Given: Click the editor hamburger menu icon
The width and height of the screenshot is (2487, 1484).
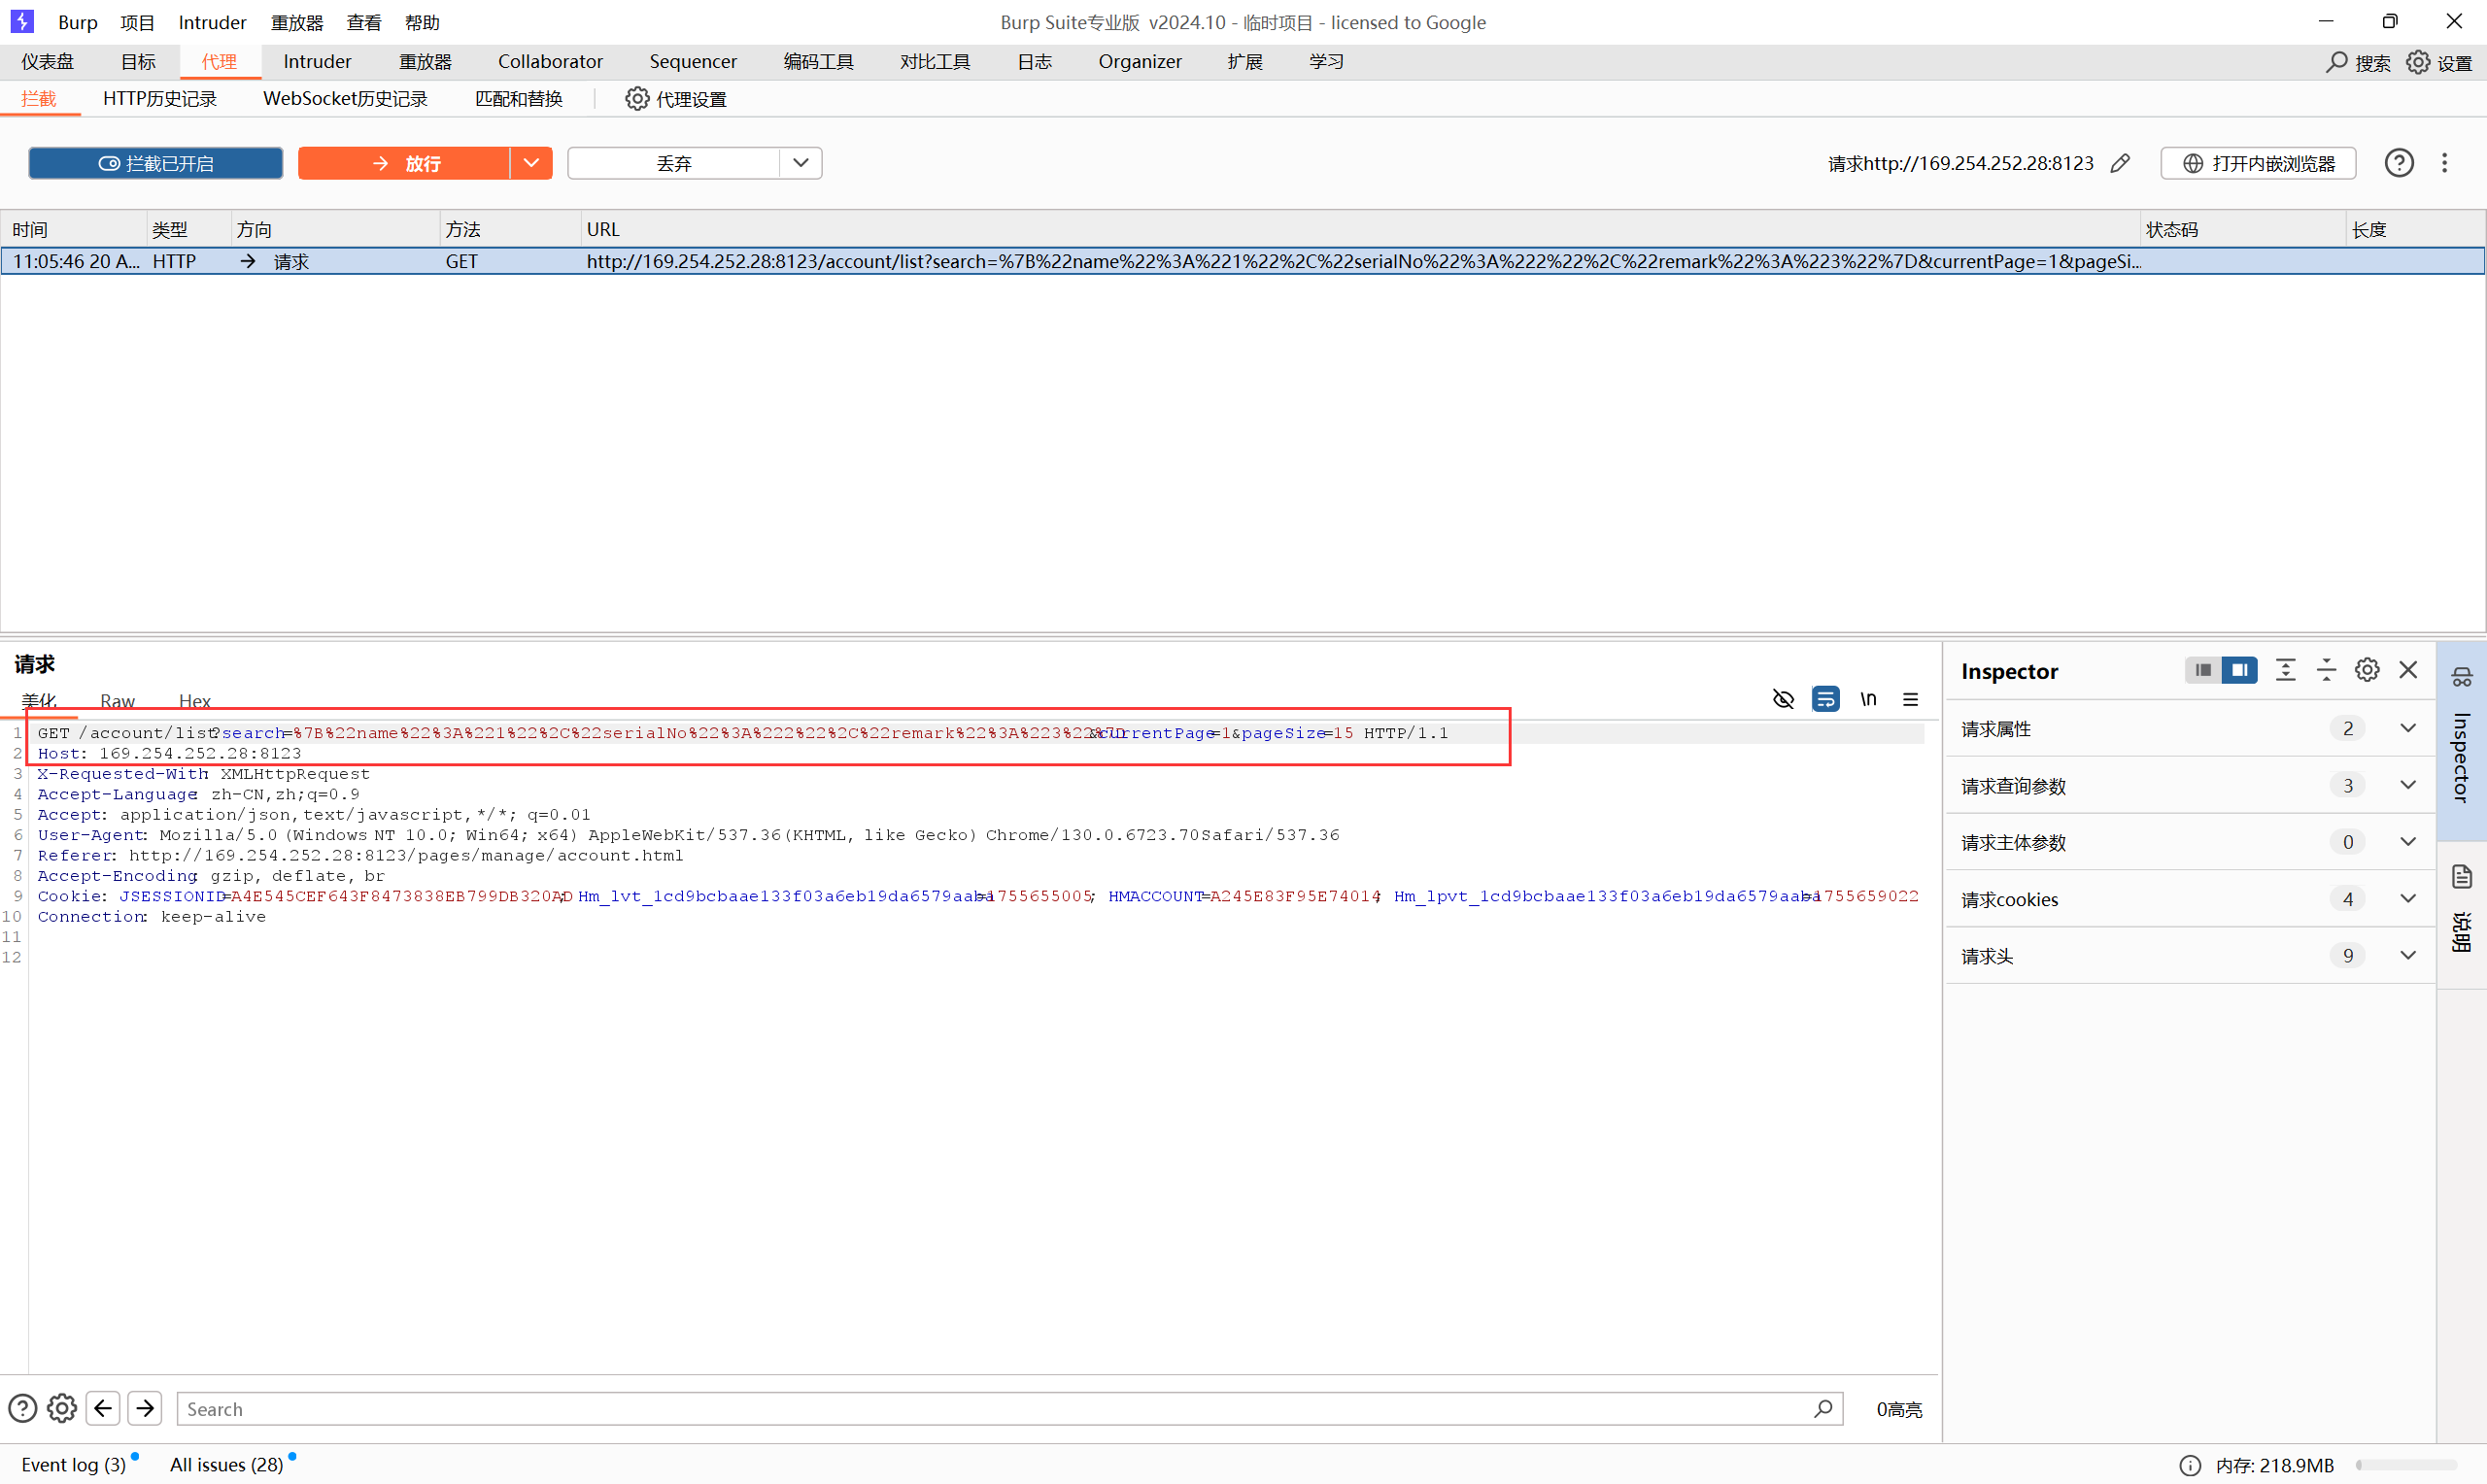Looking at the screenshot, I should 1910,699.
